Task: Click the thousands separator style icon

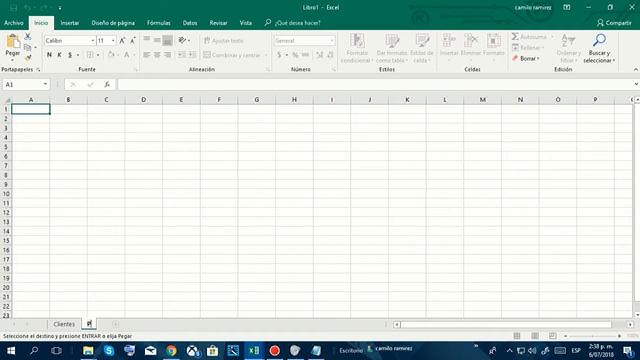Action: coord(305,55)
